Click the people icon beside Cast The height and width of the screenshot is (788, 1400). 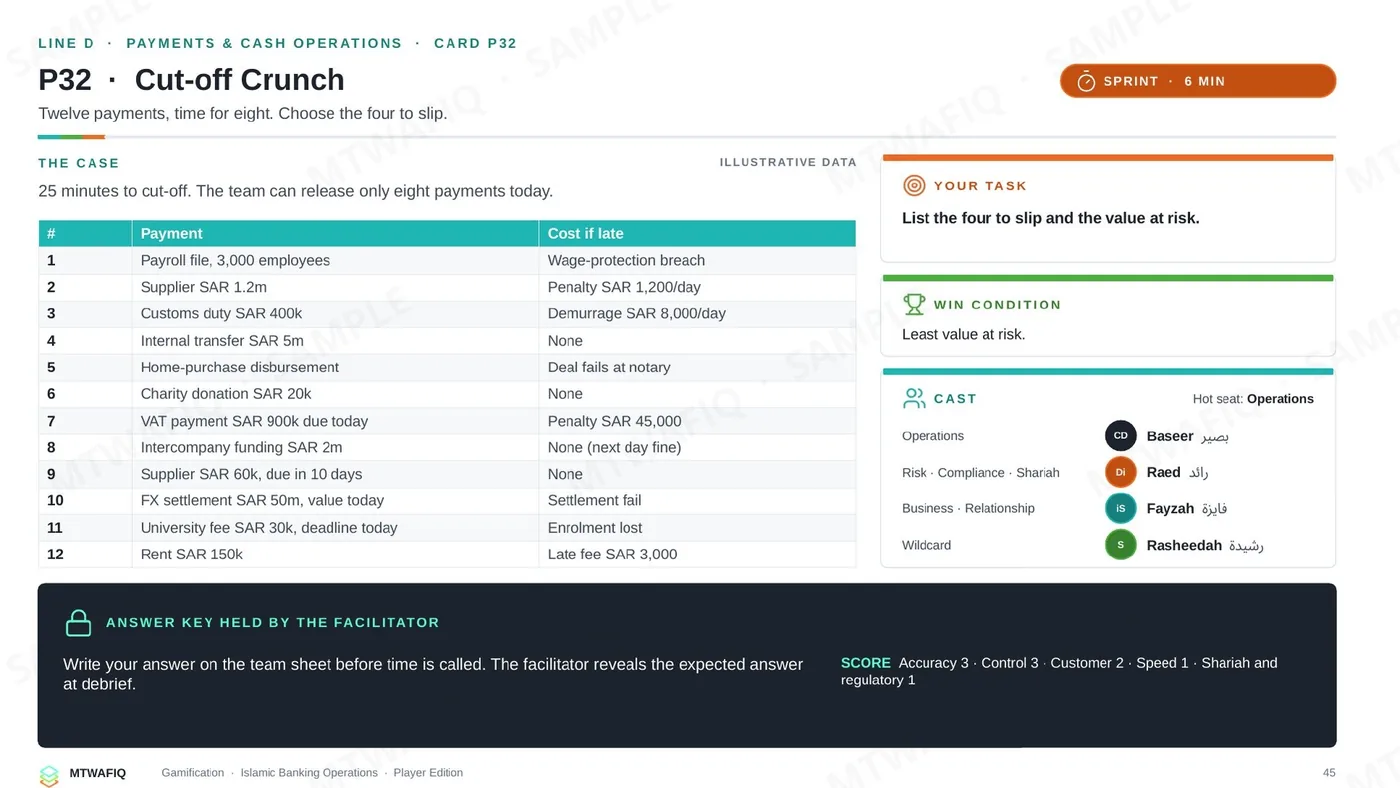click(x=914, y=398)
